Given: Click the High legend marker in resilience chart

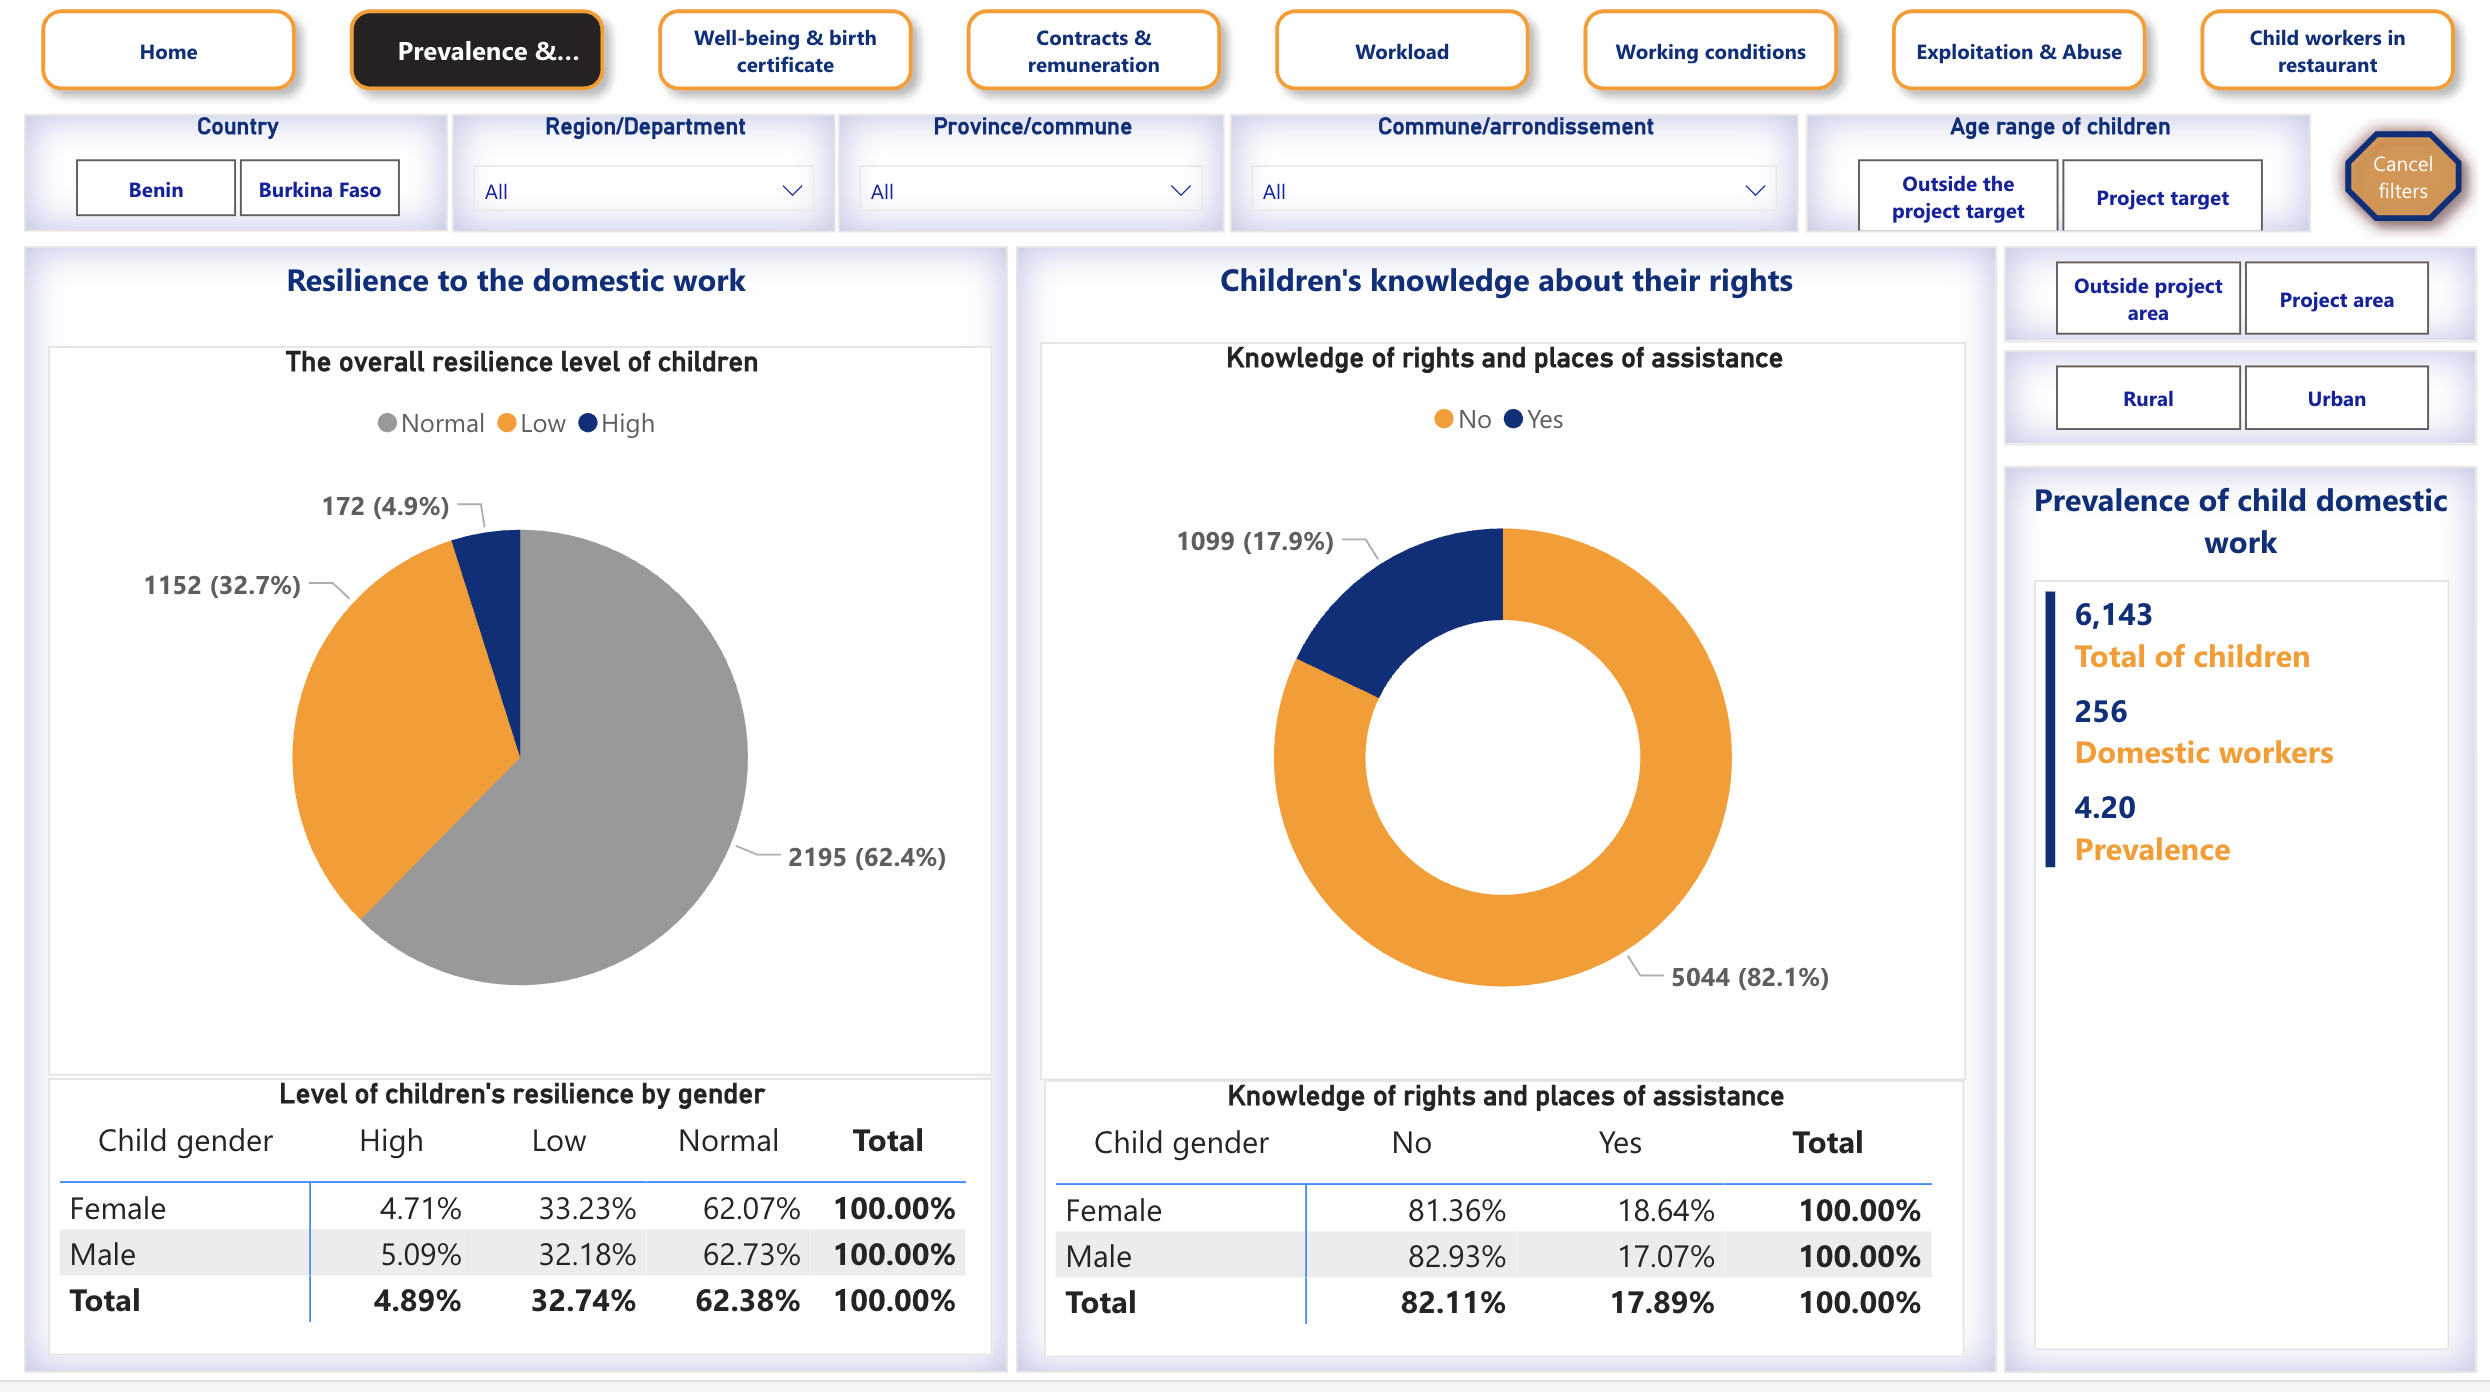Looking at the screenshot, I should pos(588,423).
